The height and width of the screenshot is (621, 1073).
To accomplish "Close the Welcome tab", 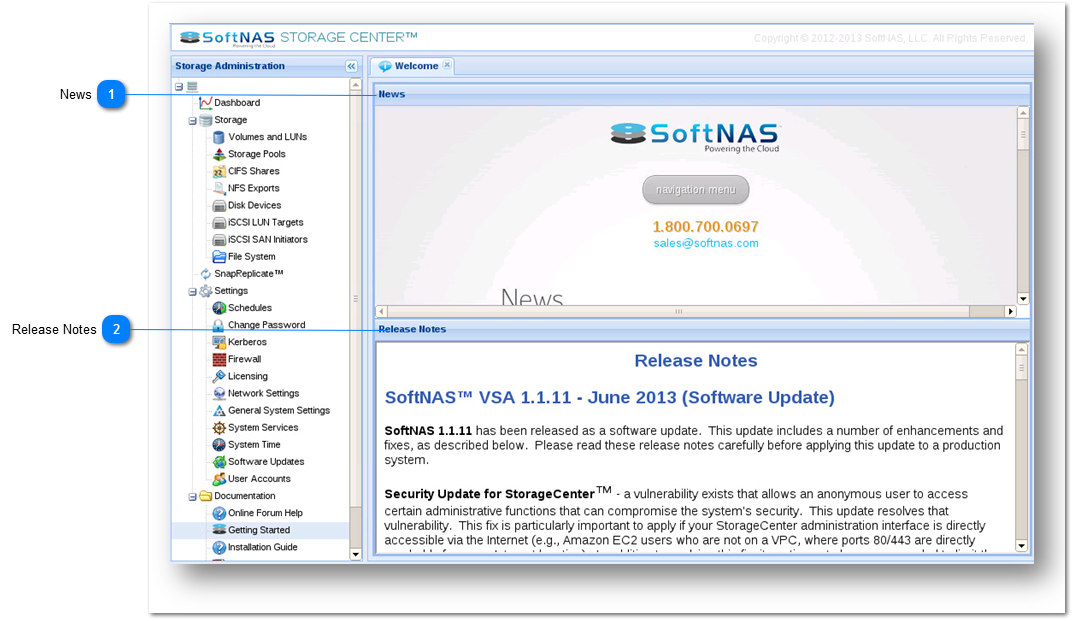I will point(447,65).
